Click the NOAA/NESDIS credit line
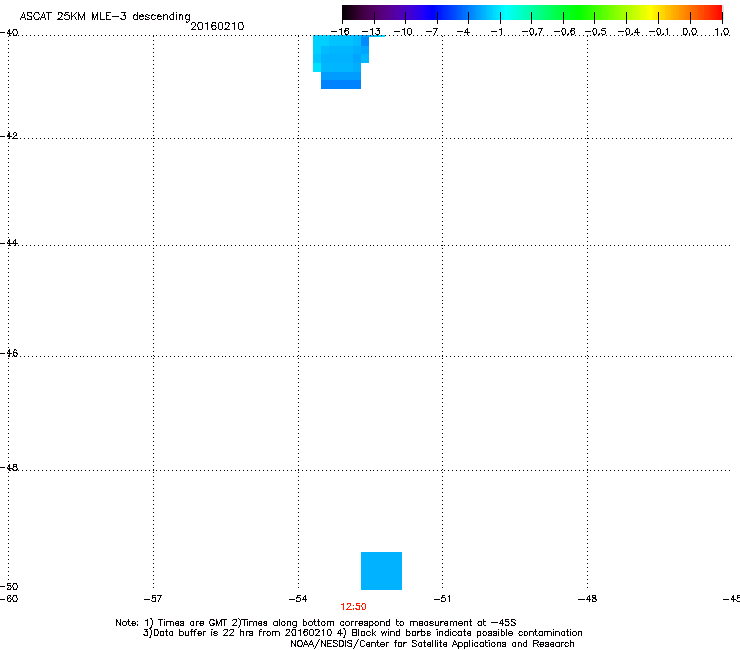740x650 pixels. coord(432,644)
